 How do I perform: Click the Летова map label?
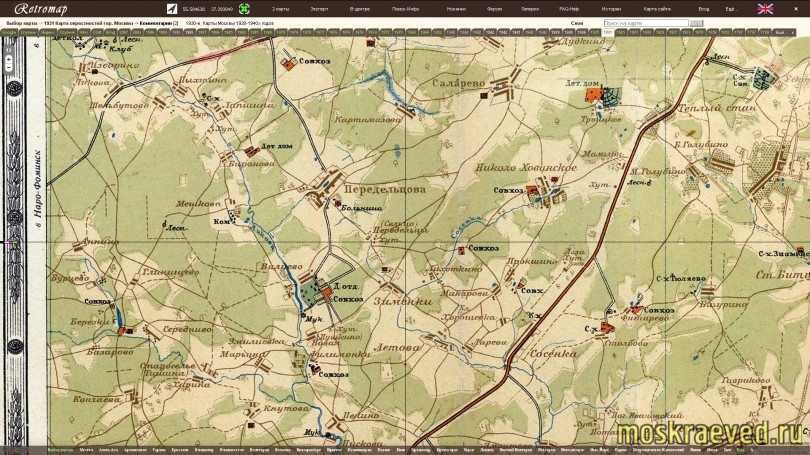(x=397, y=348)
